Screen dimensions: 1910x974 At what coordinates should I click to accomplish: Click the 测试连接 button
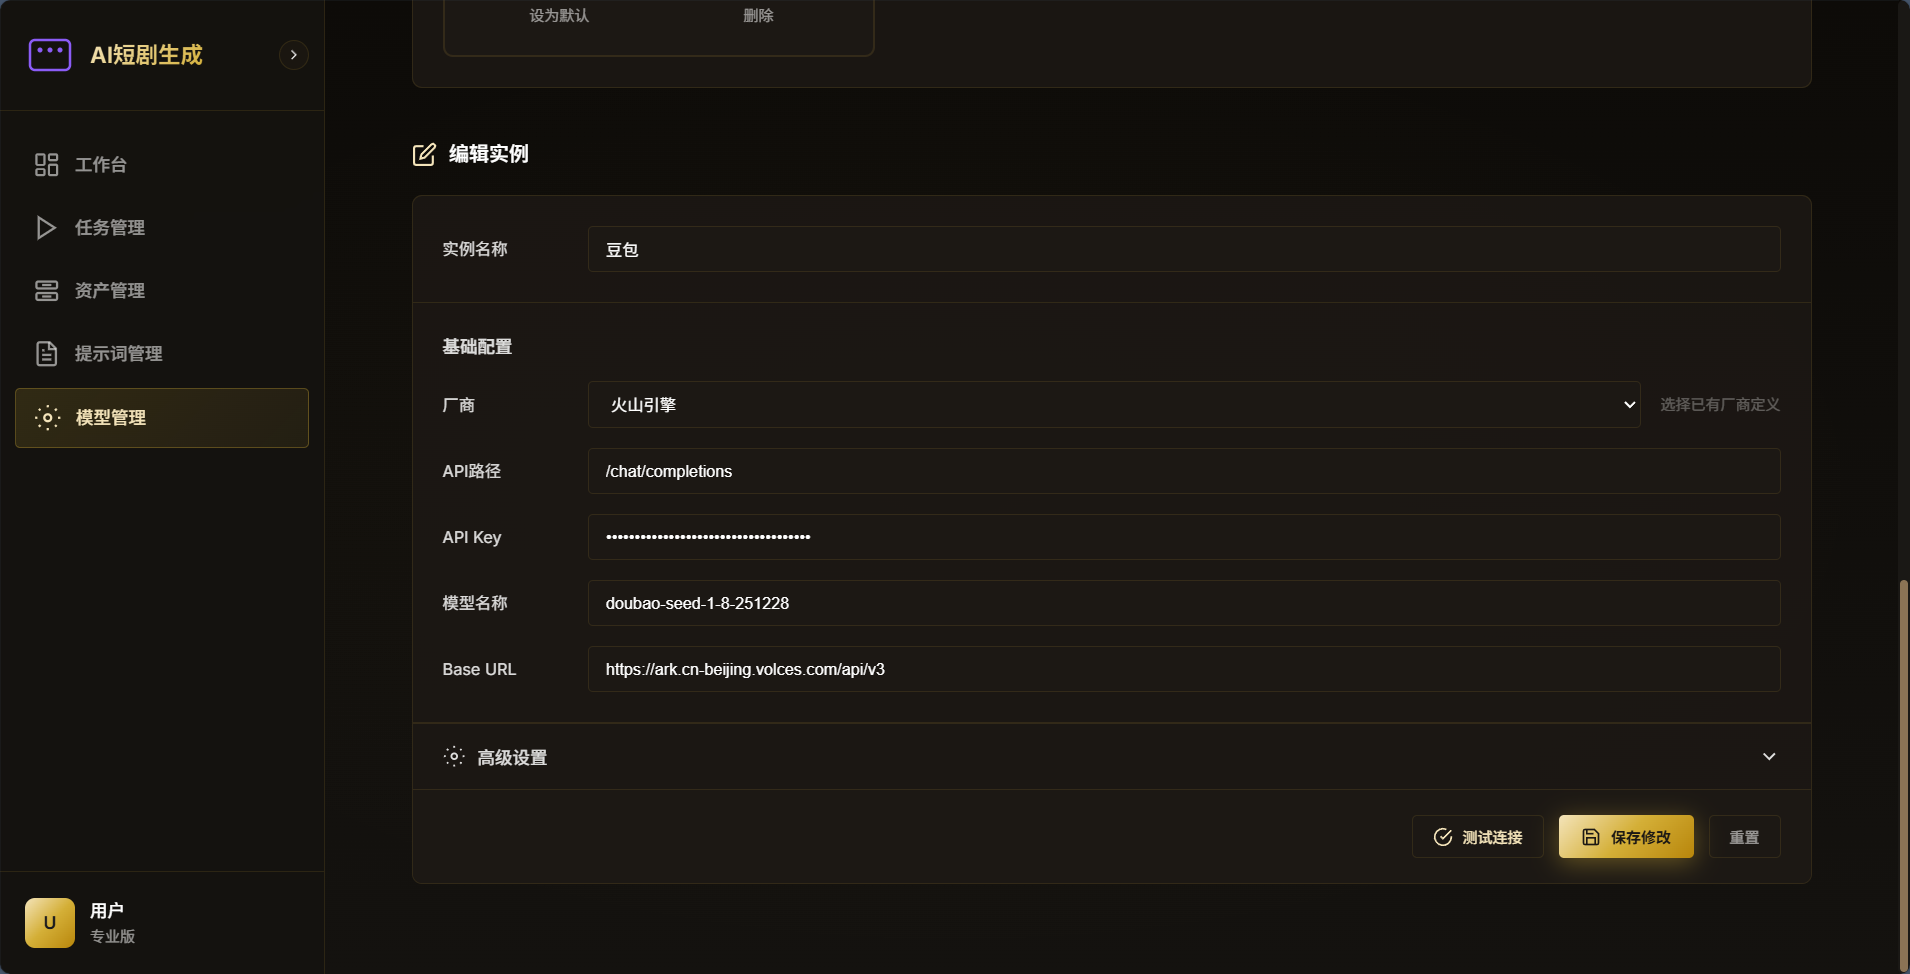(1477, 837)
